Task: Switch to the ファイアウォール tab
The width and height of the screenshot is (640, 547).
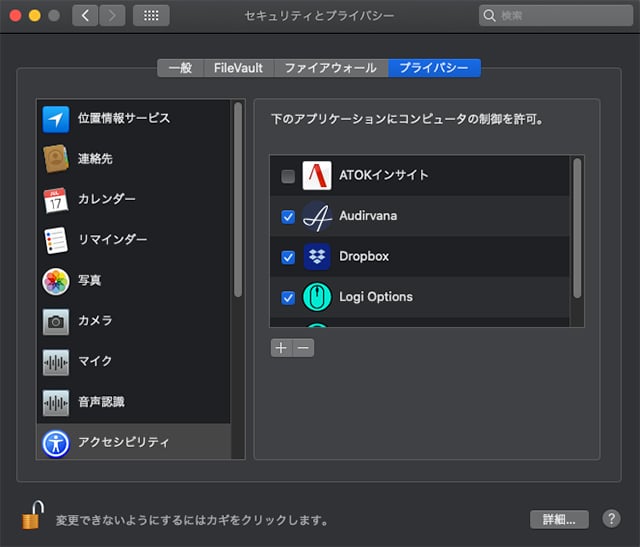Action: 331,68
